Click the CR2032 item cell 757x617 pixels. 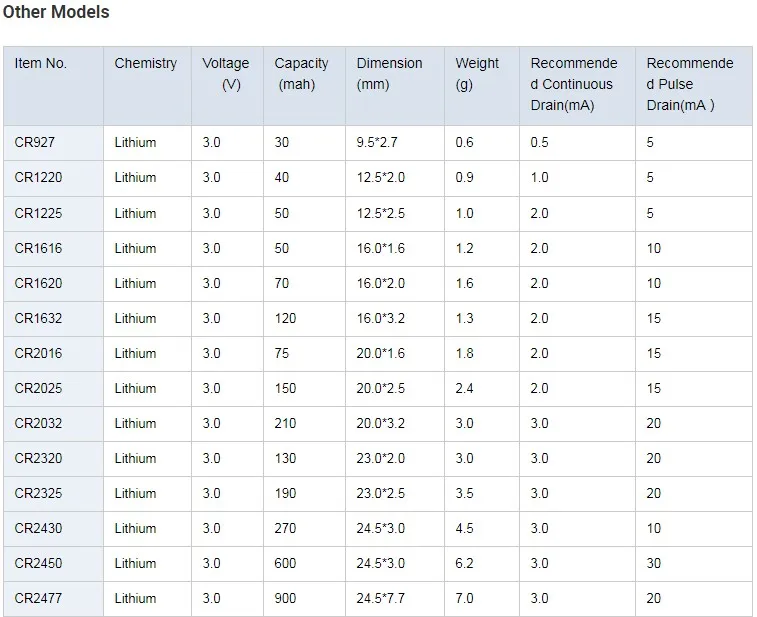(38, 423)
